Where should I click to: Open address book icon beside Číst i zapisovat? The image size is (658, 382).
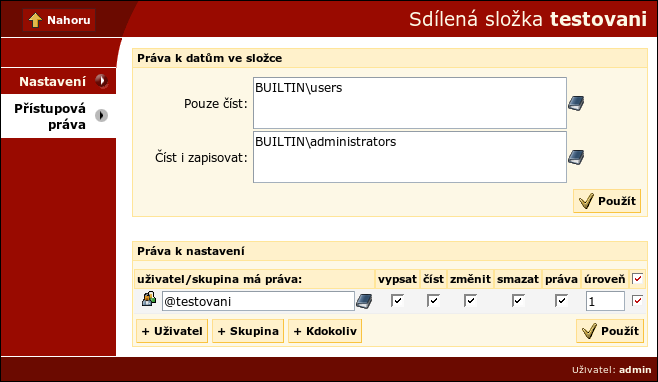(x=576, y=157)
